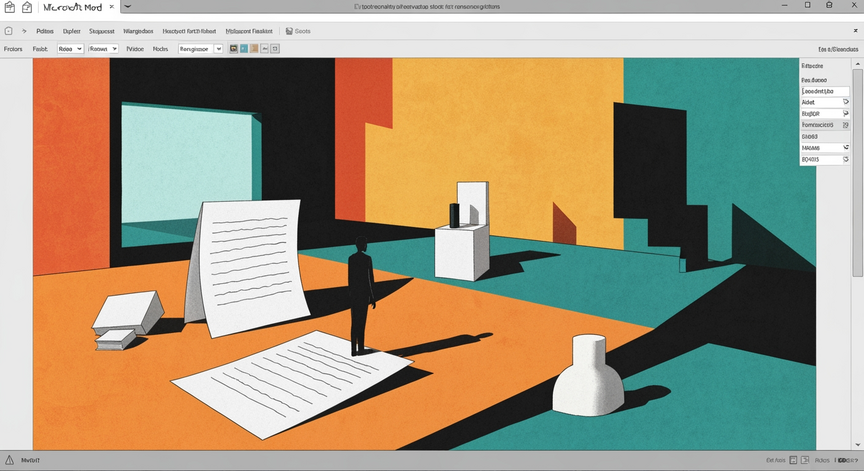This screenshot has width=864, height=471.
Task: Open the Margidoos menu
Action: coord(138,31)
